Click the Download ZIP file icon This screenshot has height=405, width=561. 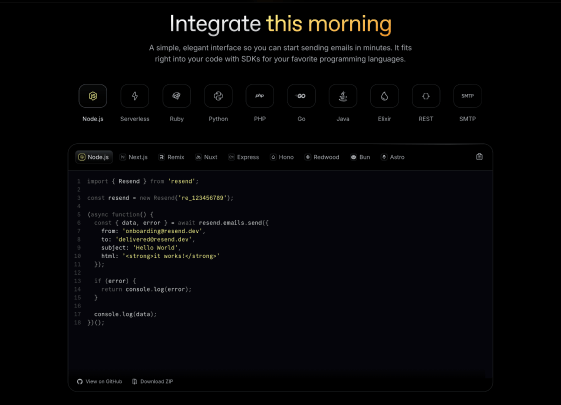click(135, 381)
